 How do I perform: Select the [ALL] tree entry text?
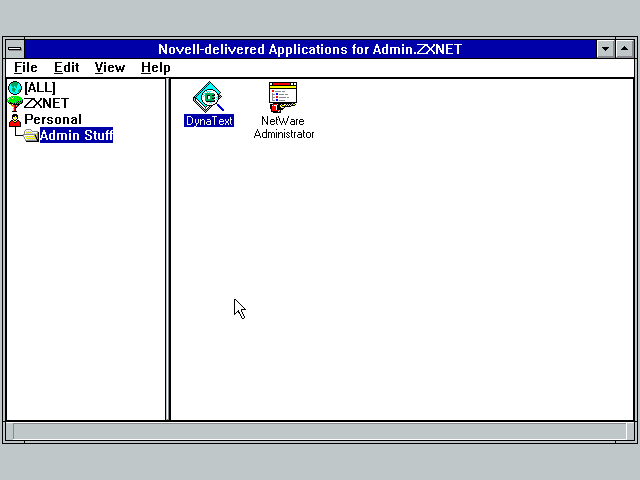point(40,88)
